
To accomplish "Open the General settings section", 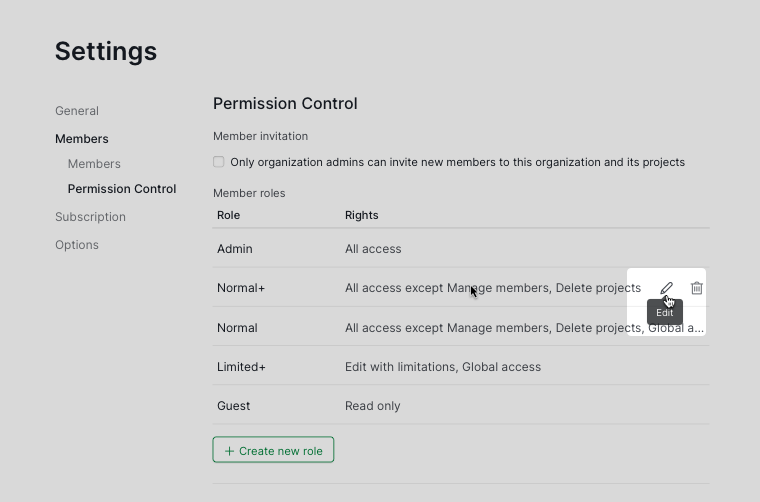I will click(x=77, y=111).
